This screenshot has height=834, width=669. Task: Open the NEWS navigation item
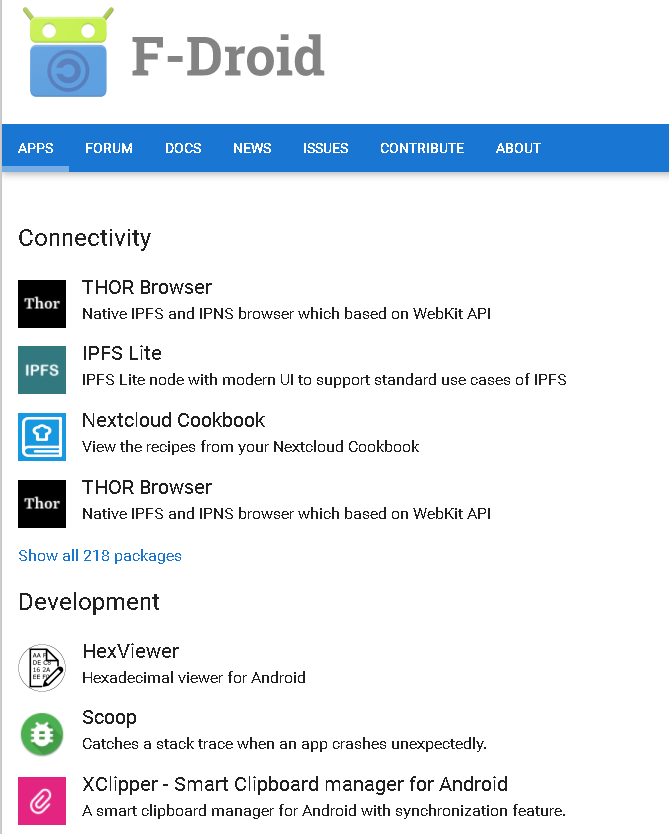click(x=252, y=148)
